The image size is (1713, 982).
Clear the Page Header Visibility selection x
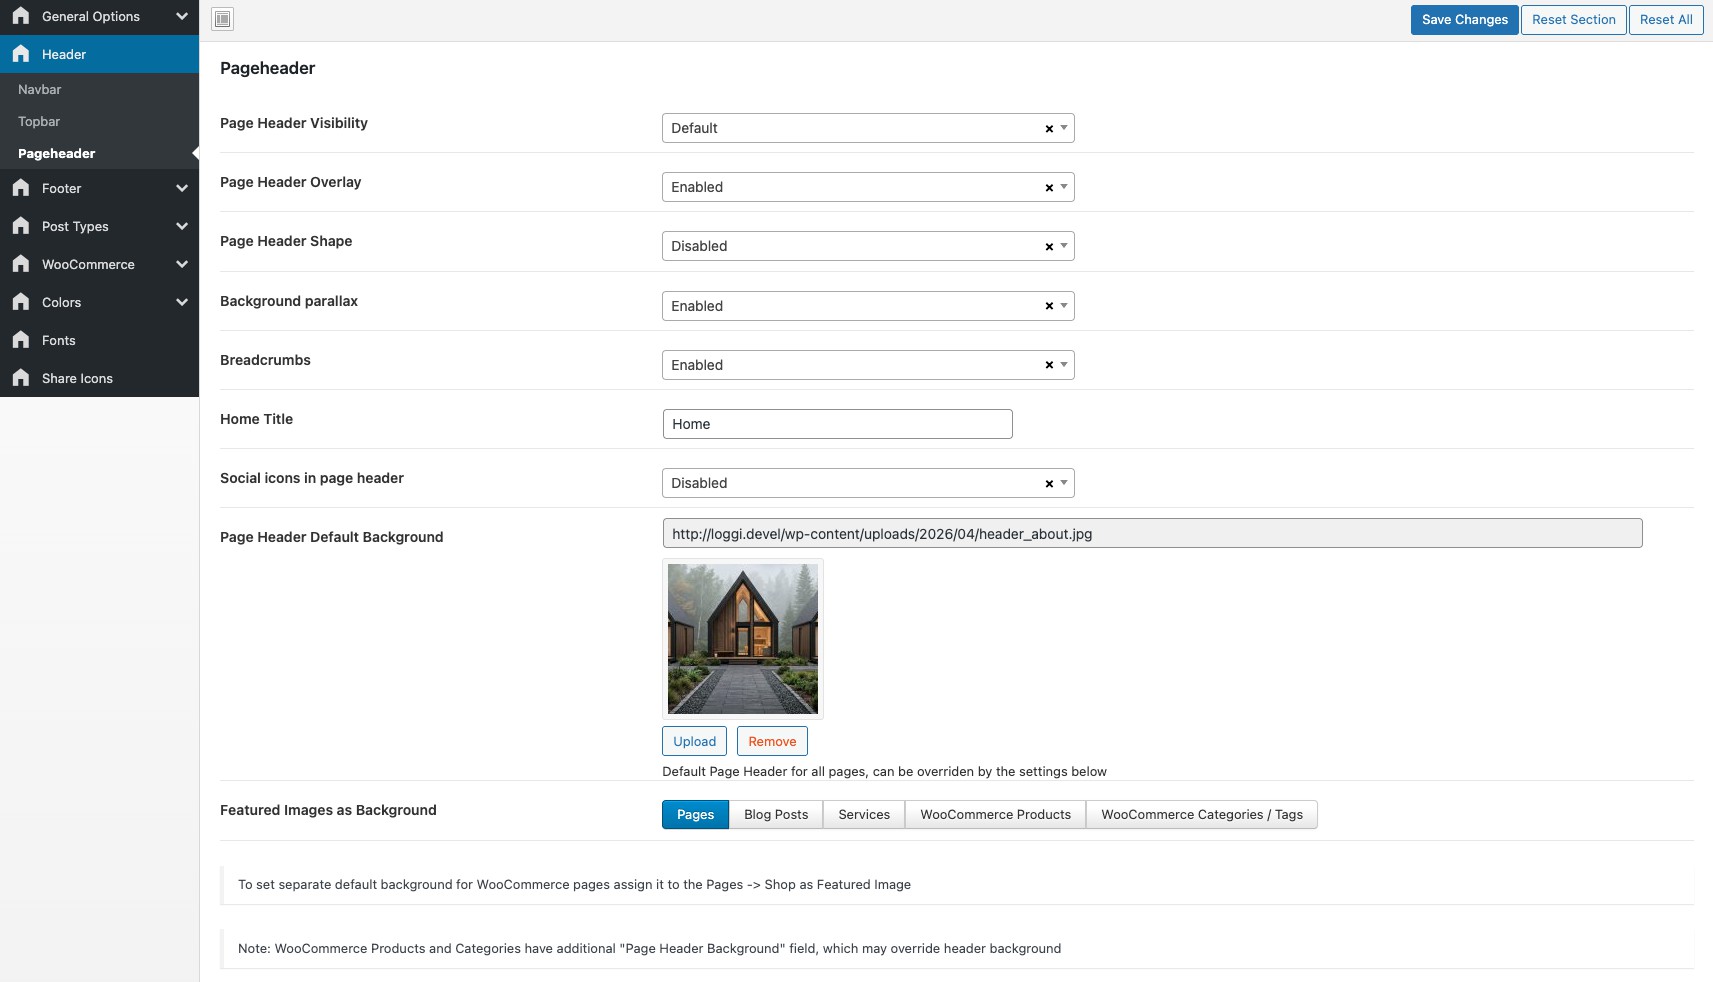pos(1049,129)
